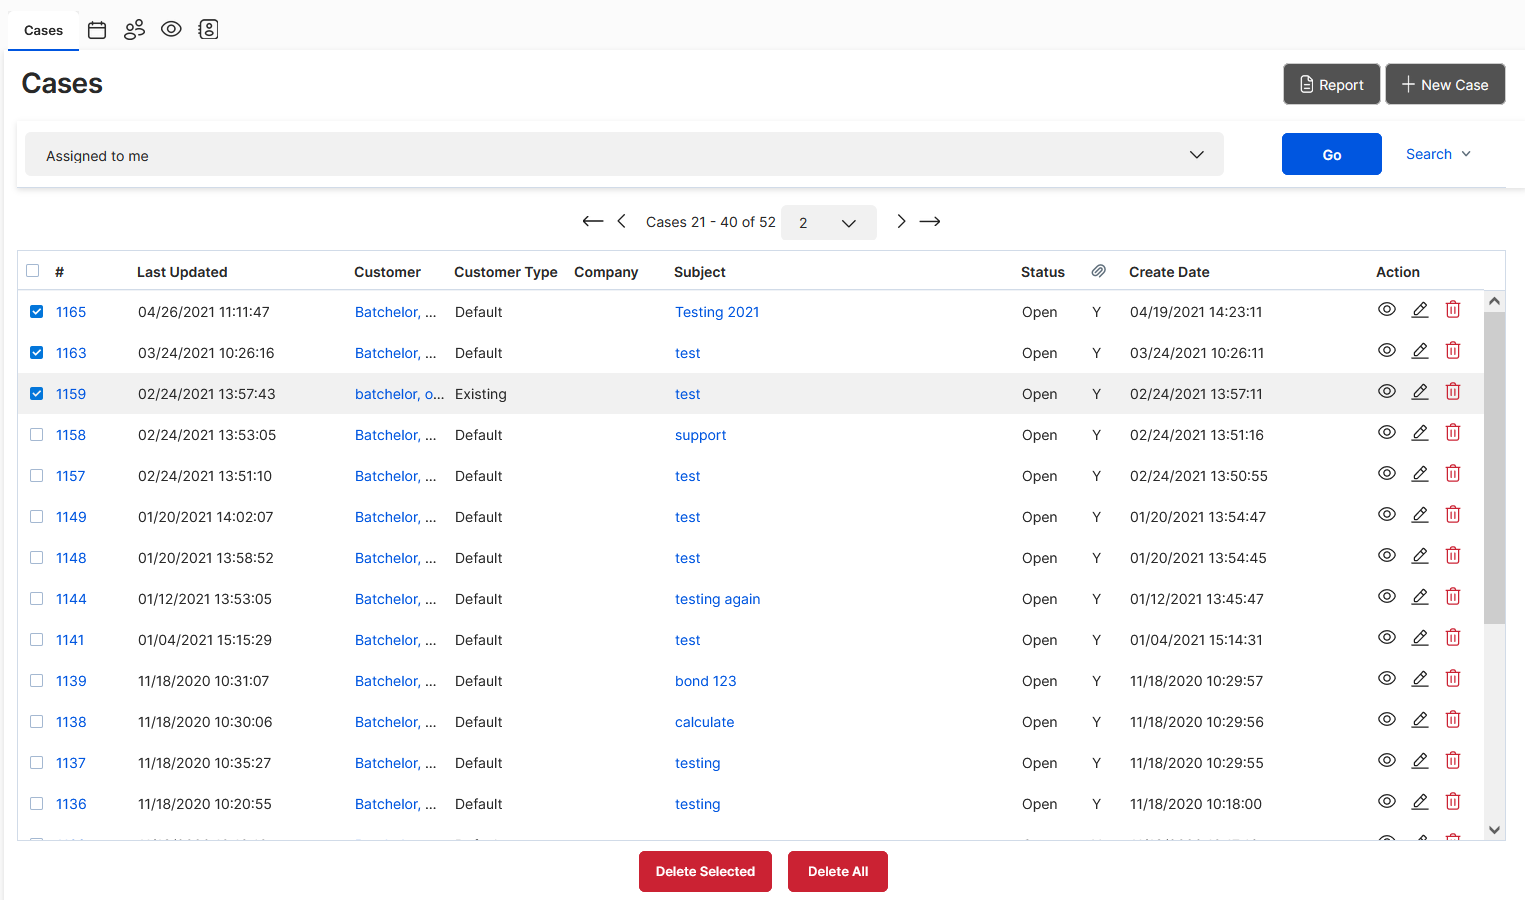Screen dimensions: 1525x900
Task: Sort by the Status column header
Action: point(1042,272)
